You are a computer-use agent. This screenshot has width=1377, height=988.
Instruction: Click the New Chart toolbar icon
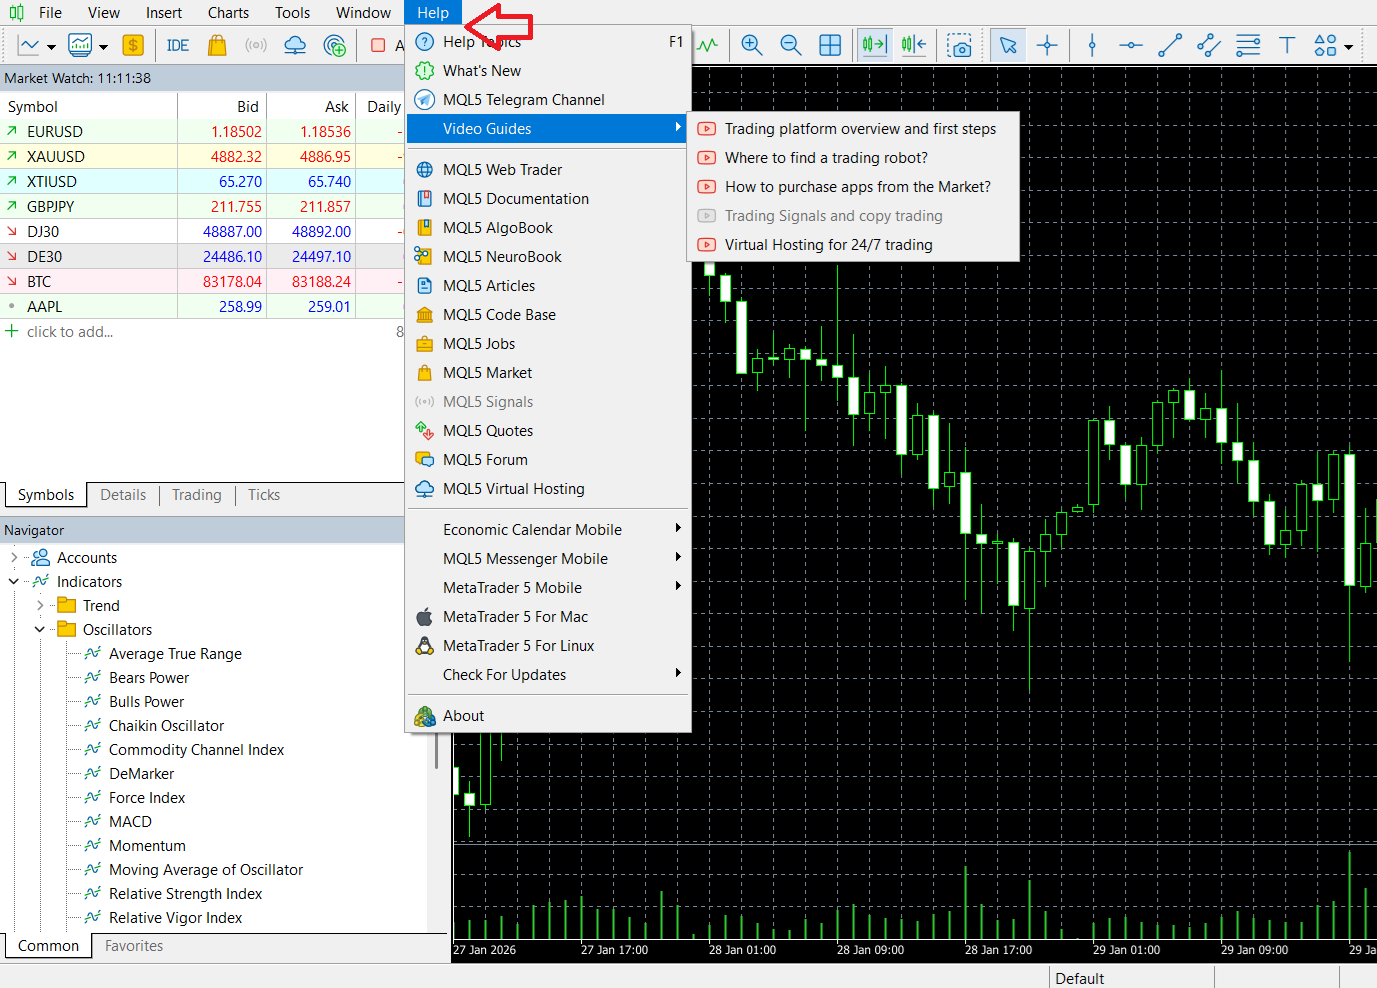29,45
